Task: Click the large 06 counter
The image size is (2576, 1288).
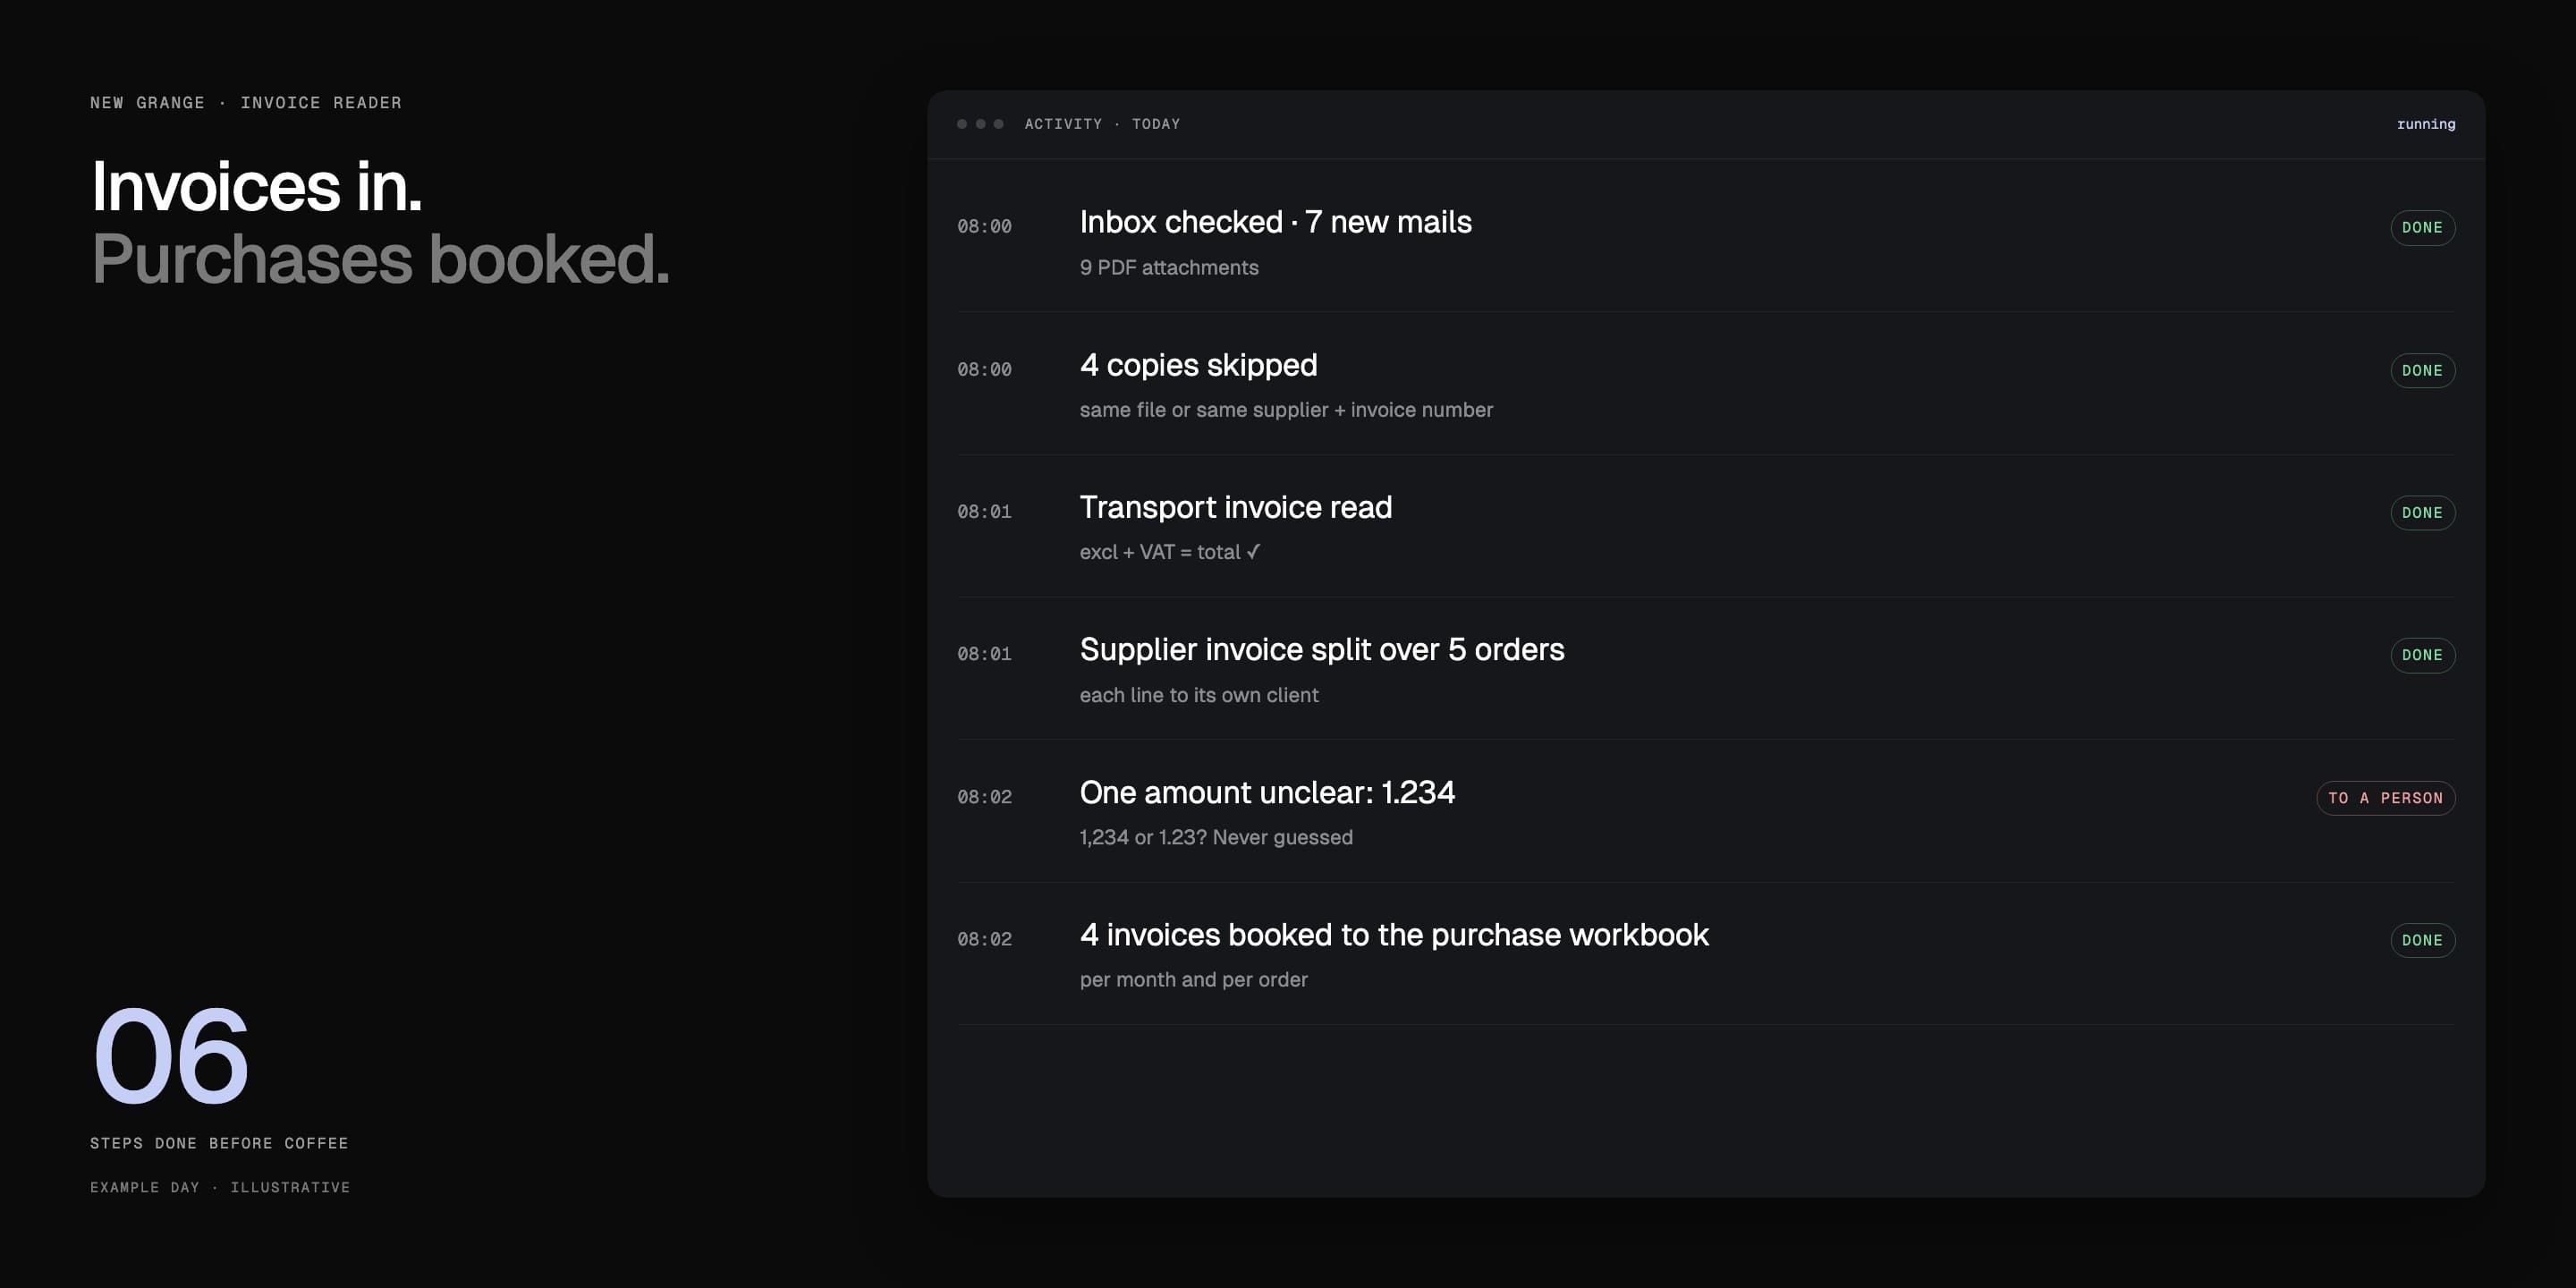Action: (170, 1056)
